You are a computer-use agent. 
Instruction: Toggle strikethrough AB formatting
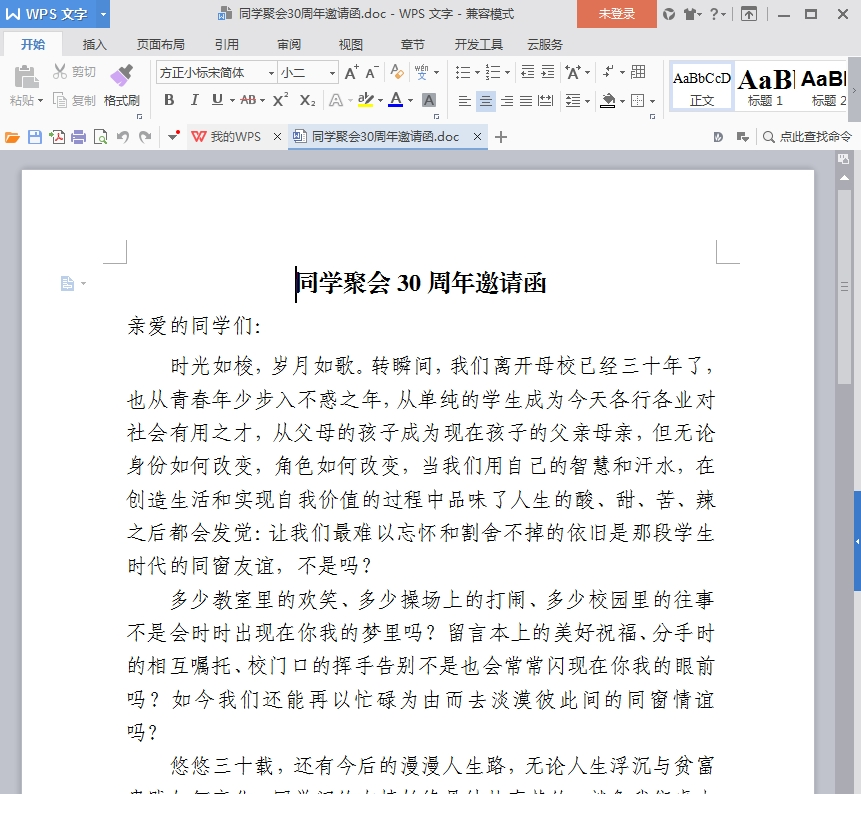248,100
